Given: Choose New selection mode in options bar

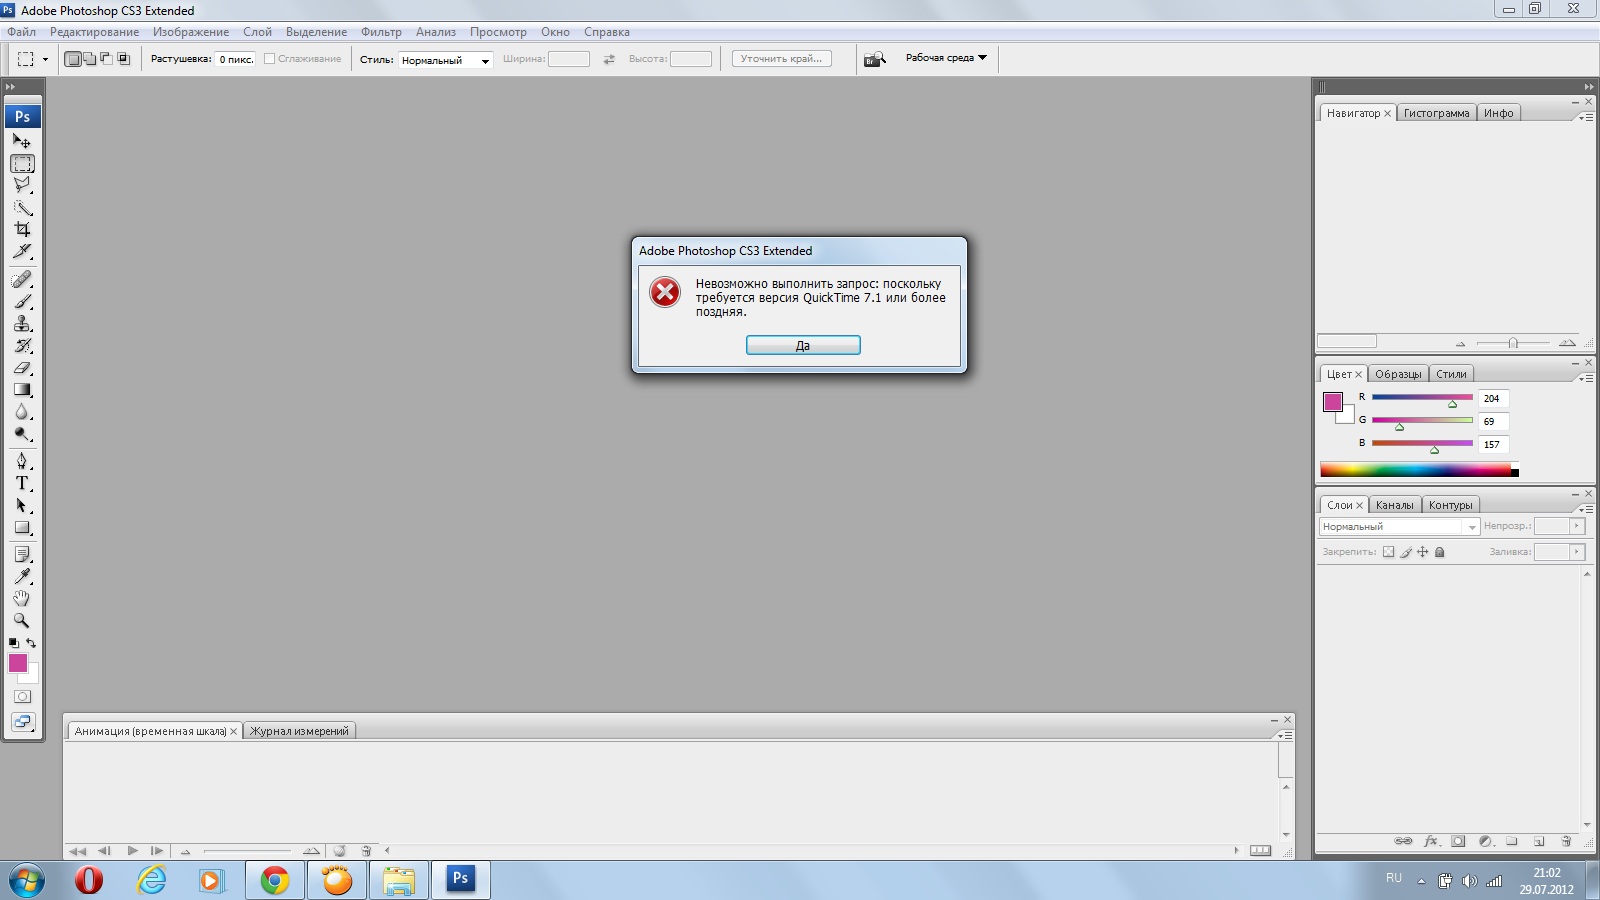Looking at the screenshot, I should (x=72, y=59).
